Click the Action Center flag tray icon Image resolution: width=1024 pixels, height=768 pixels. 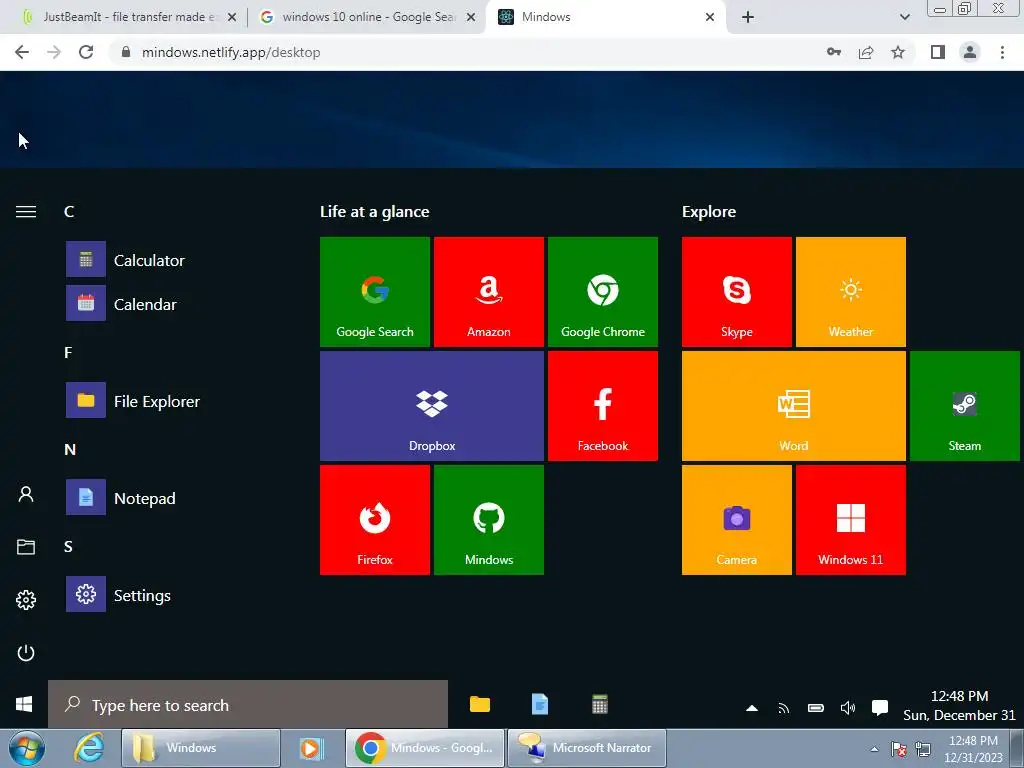[x=899, y=749]
